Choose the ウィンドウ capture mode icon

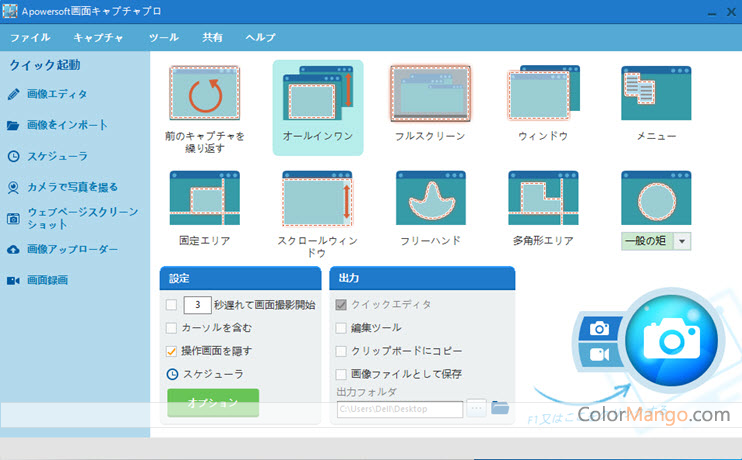pyautogui.click(x=543, y=94)
